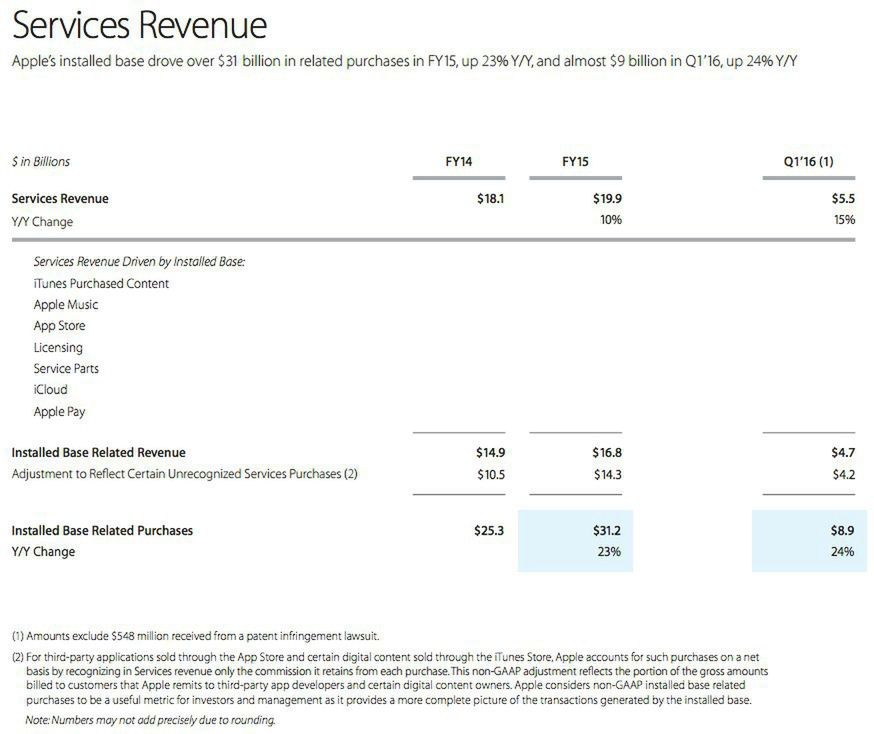
Task: Click the Installed Base Related Revenue label
Action: [98, 452]
